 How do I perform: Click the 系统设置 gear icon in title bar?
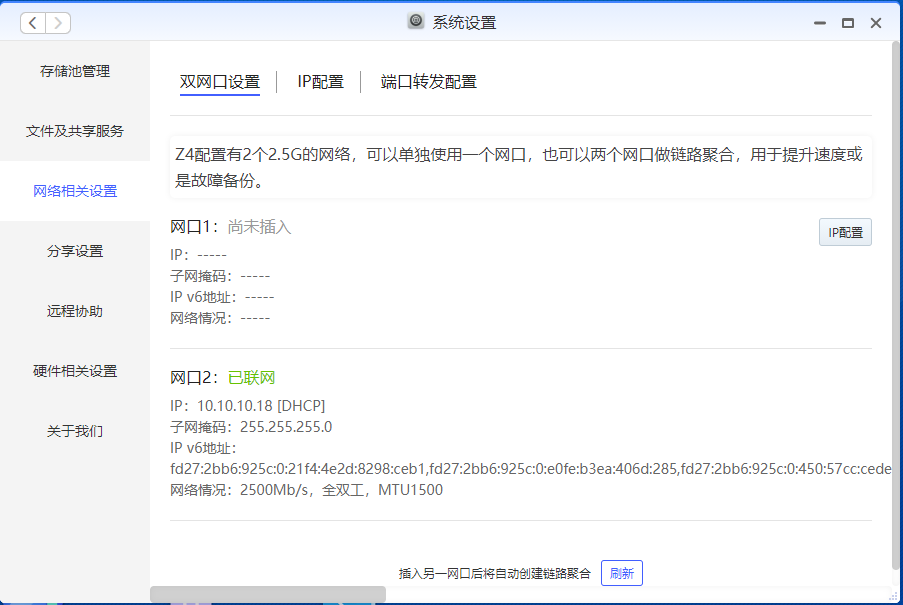tap(416, 22)
